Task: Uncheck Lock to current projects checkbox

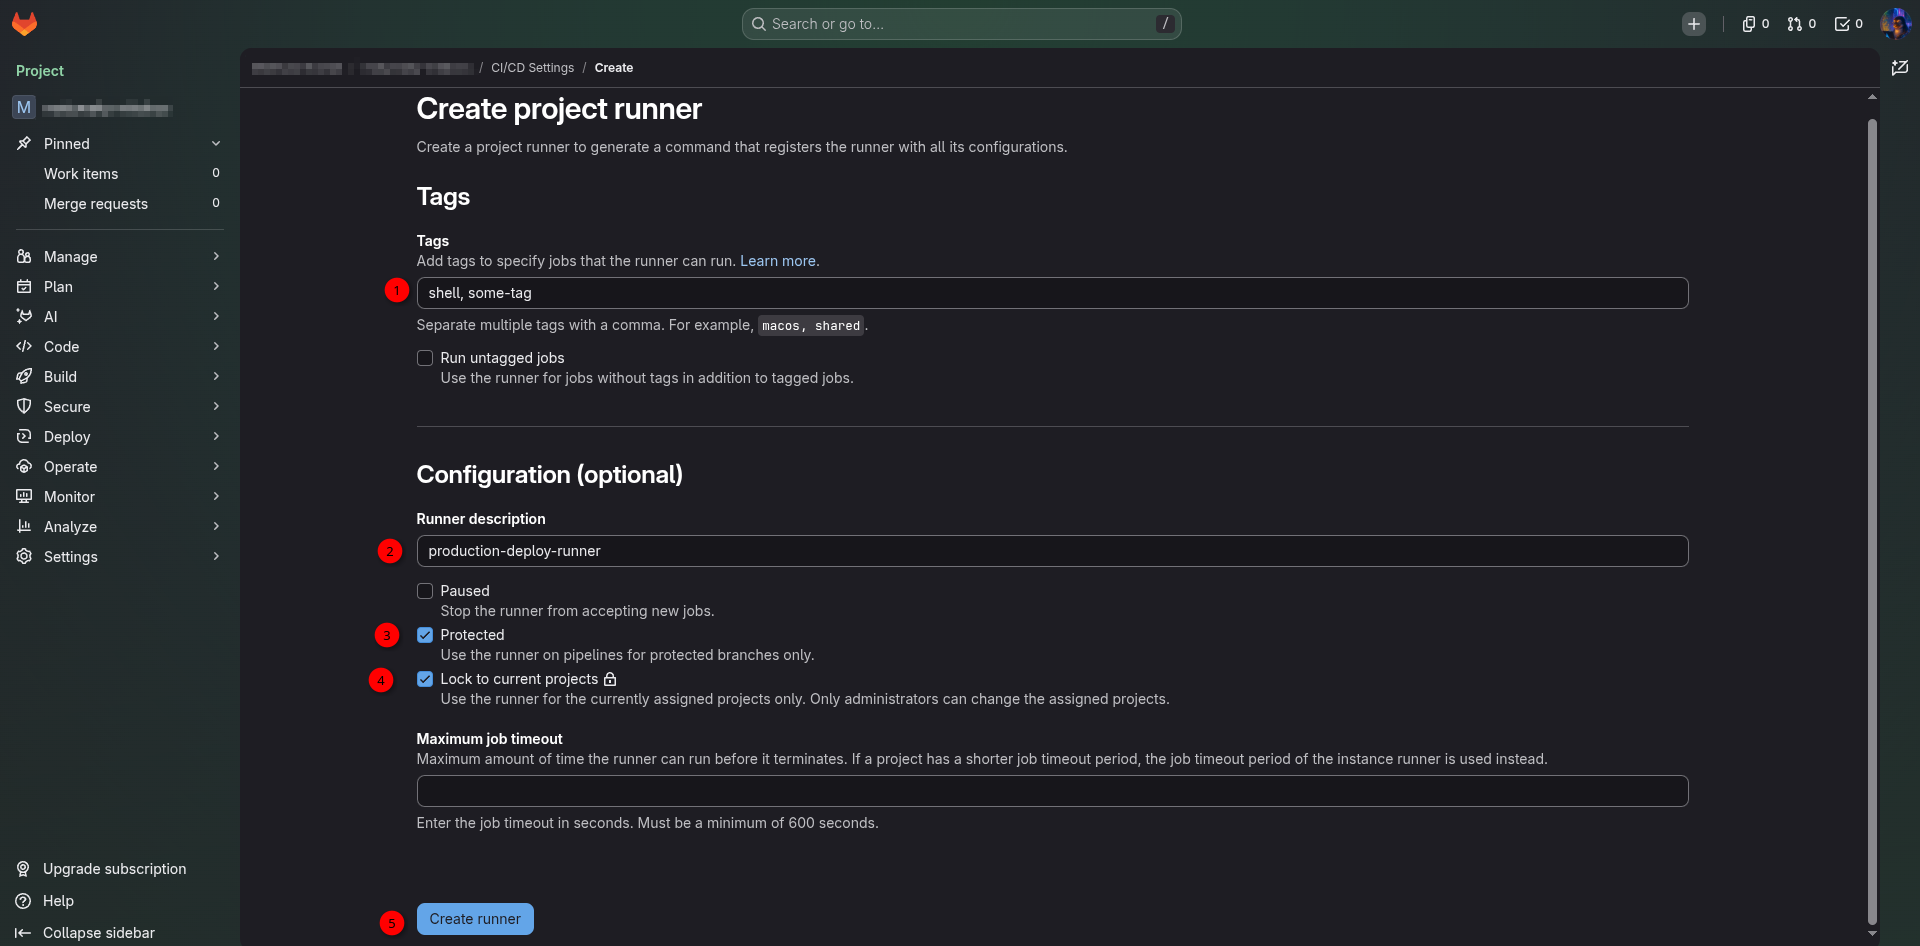Action: tap(425, 679)
